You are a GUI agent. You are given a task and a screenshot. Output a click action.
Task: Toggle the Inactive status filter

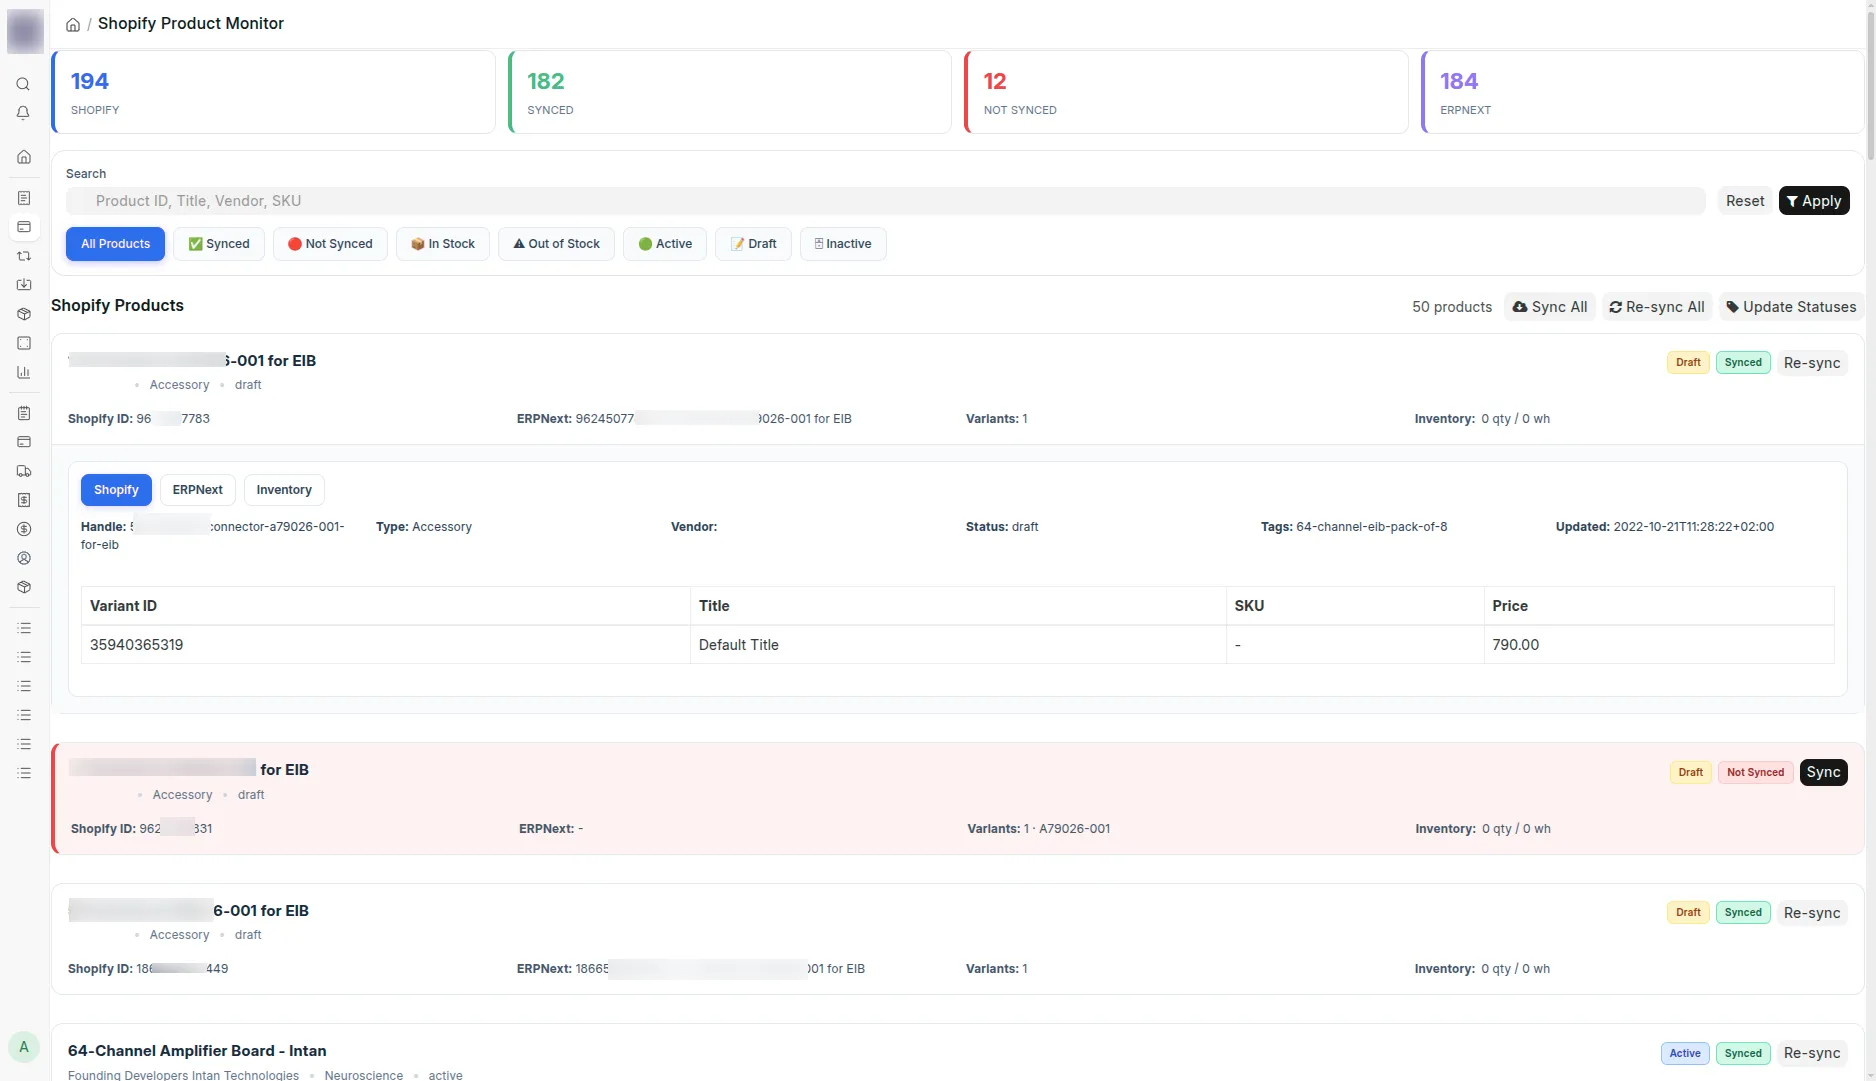click(843, 244)
